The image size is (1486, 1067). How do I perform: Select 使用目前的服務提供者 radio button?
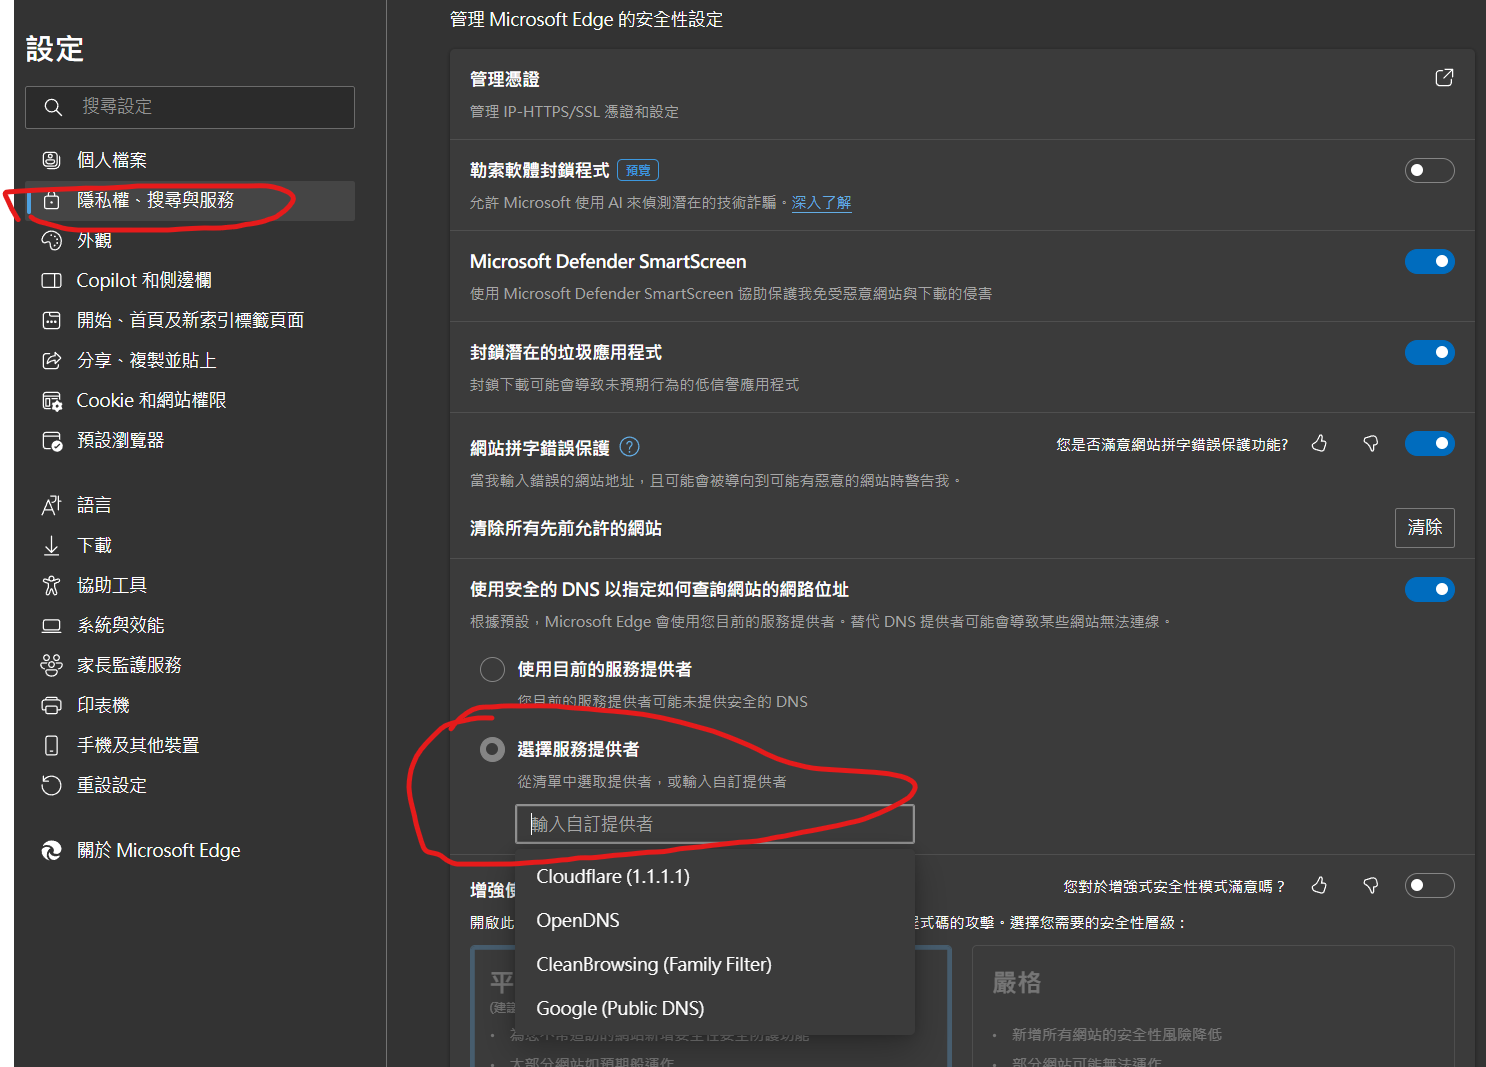pos(492,669)
